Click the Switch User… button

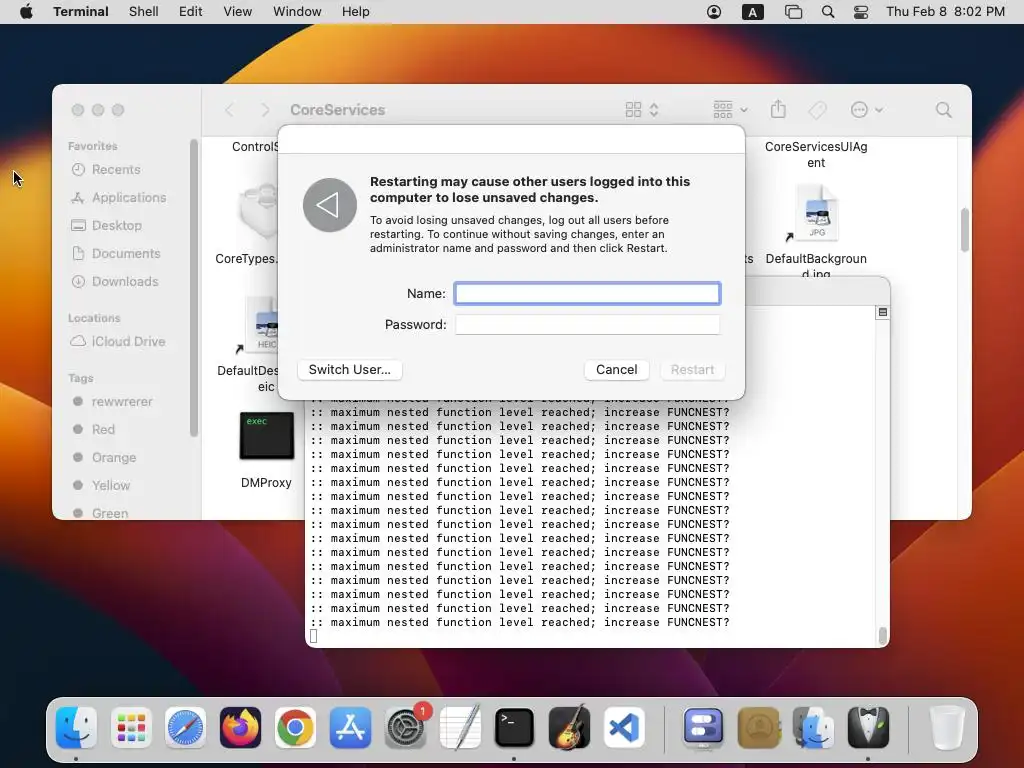349,370
